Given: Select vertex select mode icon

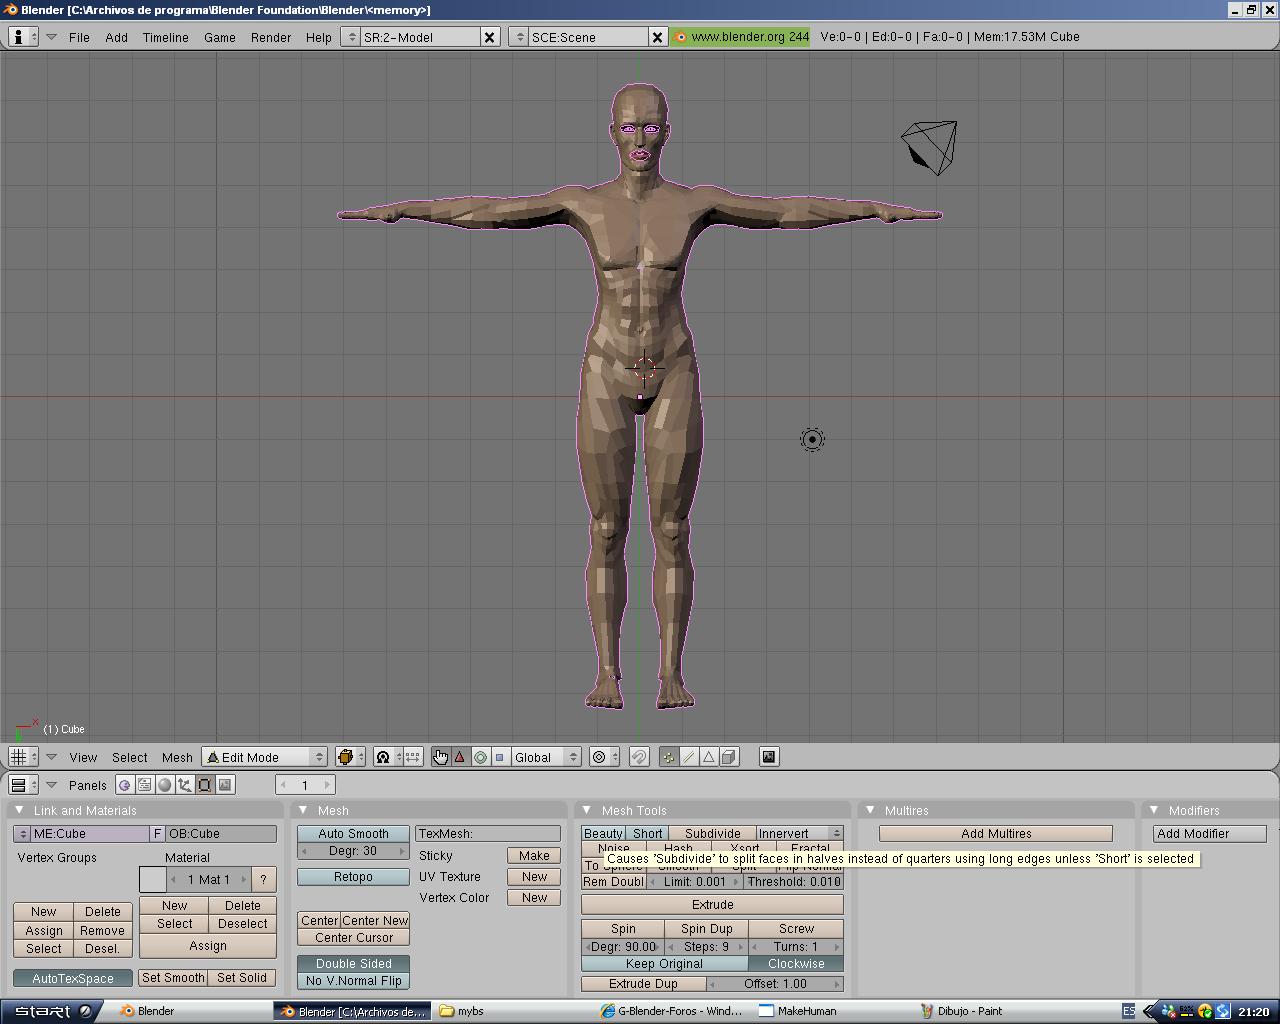Looking at the screenshot, I should coord(668,757).
